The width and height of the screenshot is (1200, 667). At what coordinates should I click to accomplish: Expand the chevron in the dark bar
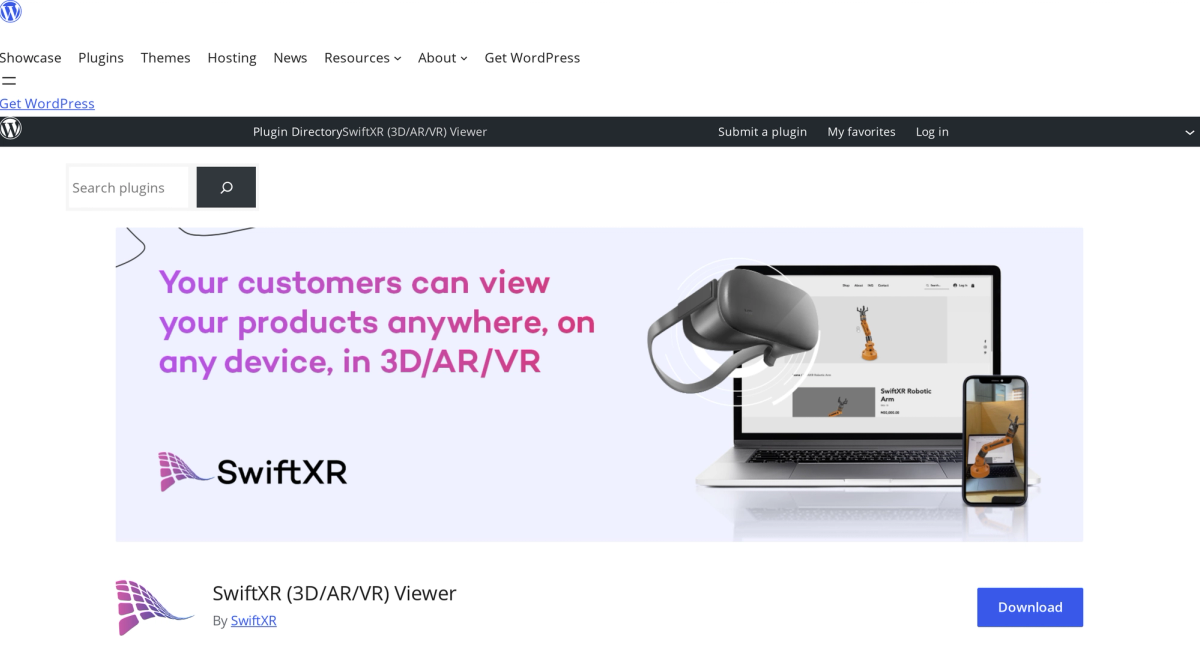(x=1190, y=132)
